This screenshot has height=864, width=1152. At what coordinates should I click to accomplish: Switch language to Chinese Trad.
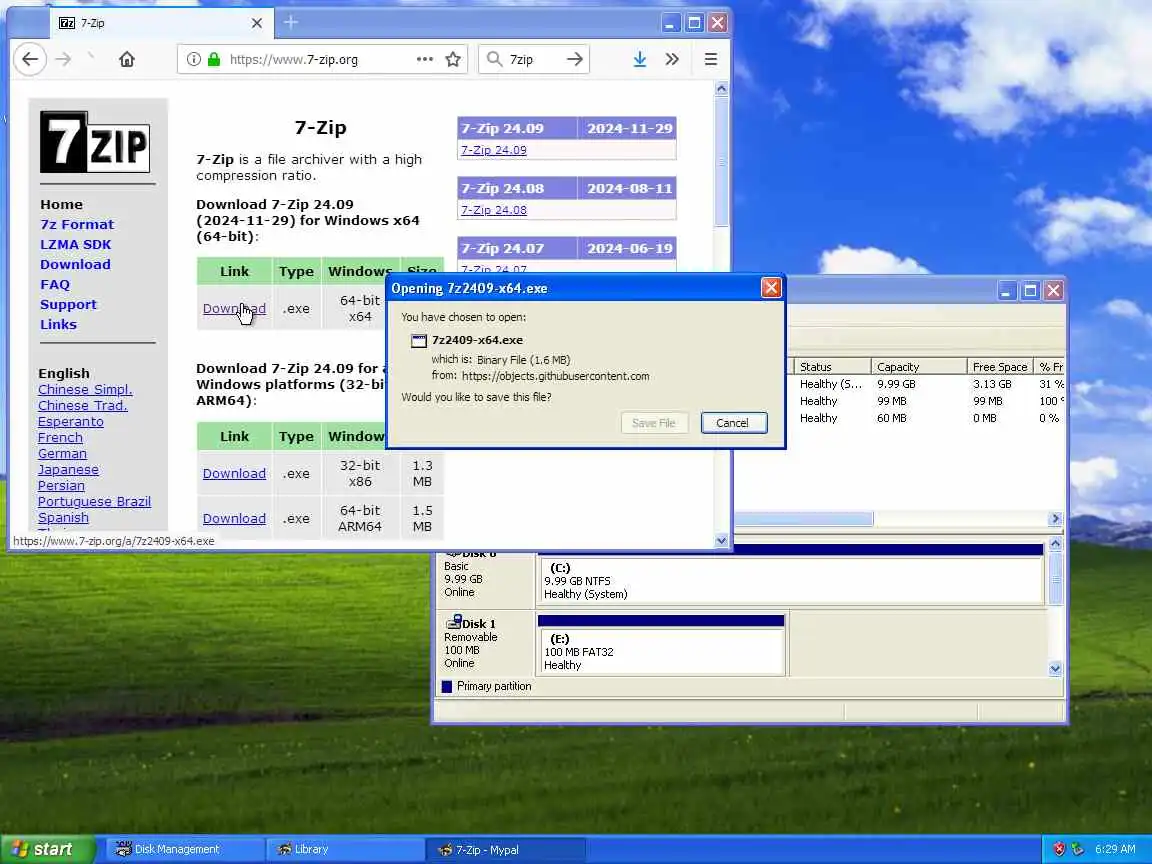[83, 406]
